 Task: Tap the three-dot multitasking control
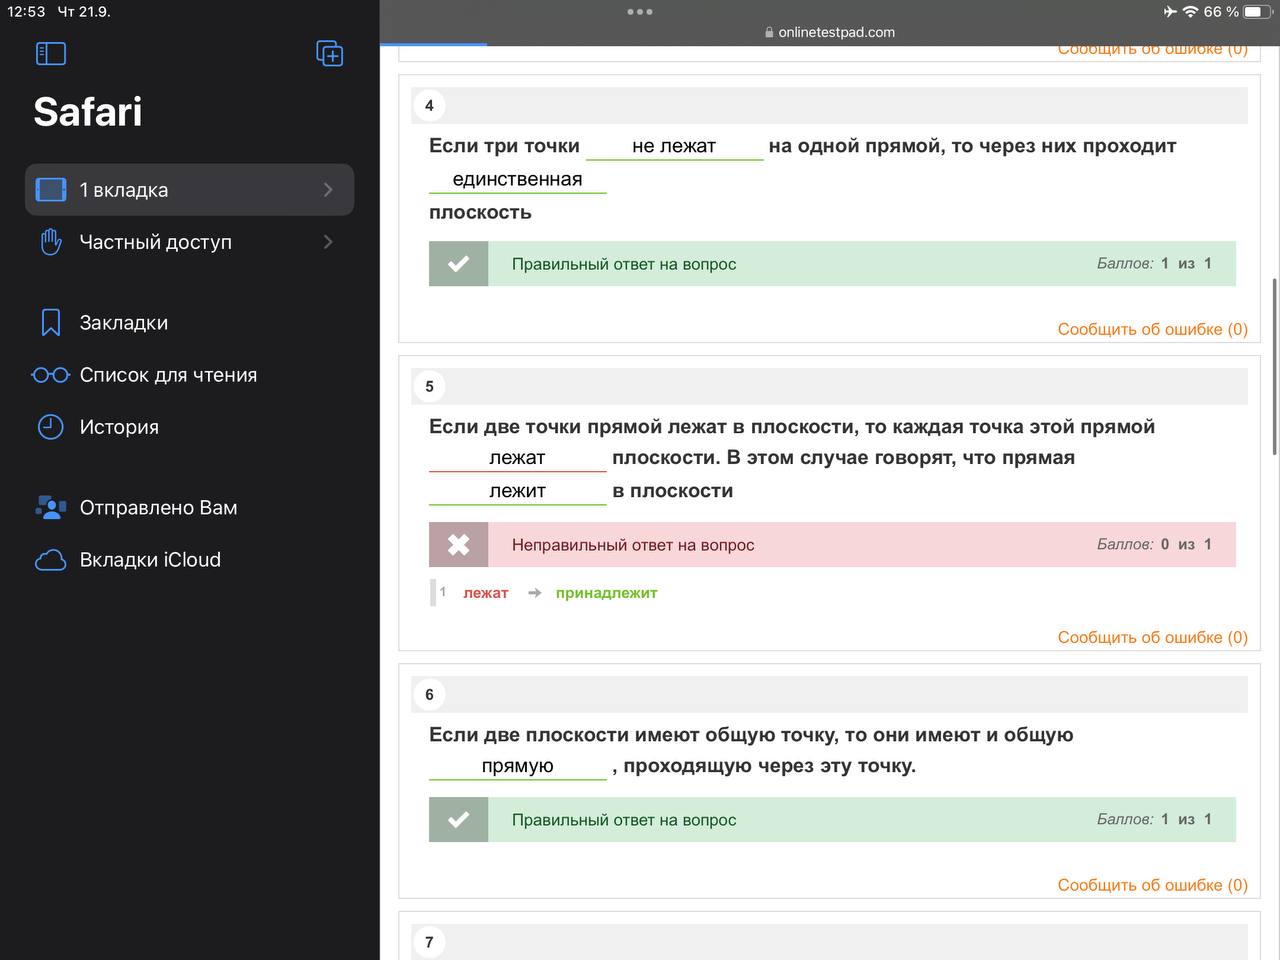(x=640, y=12)
